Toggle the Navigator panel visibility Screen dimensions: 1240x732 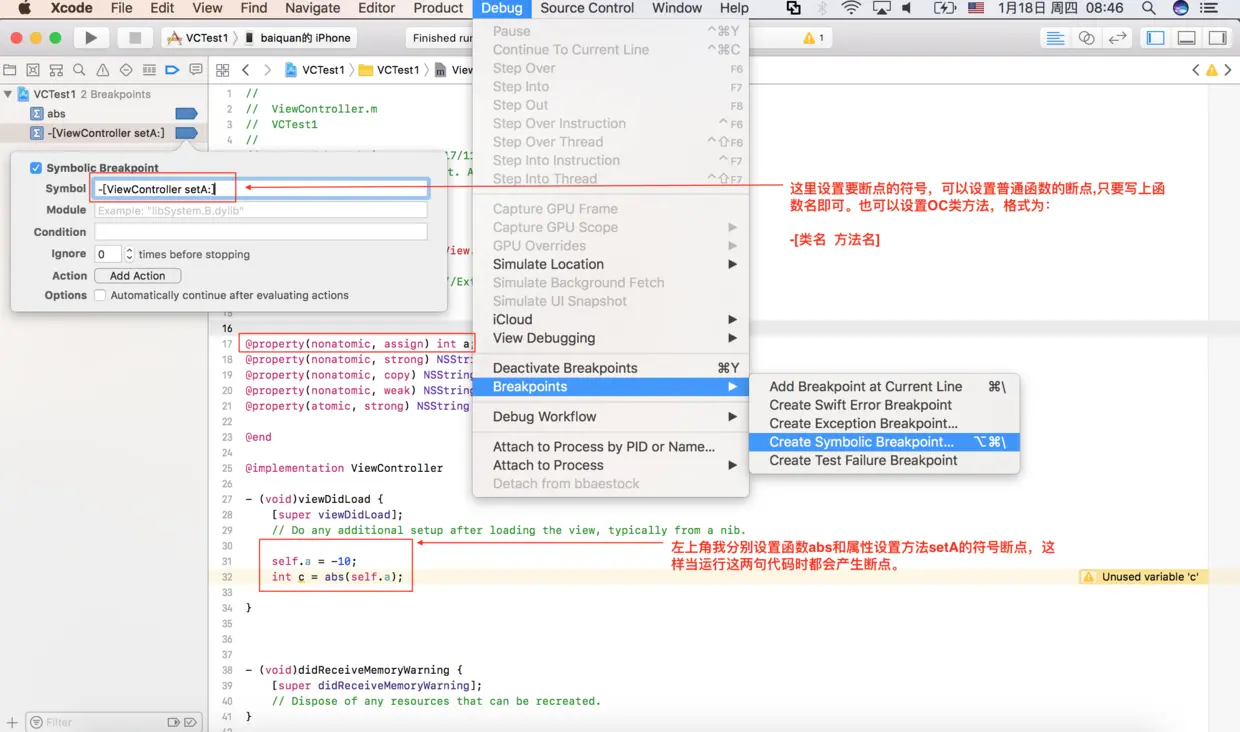1156,38
